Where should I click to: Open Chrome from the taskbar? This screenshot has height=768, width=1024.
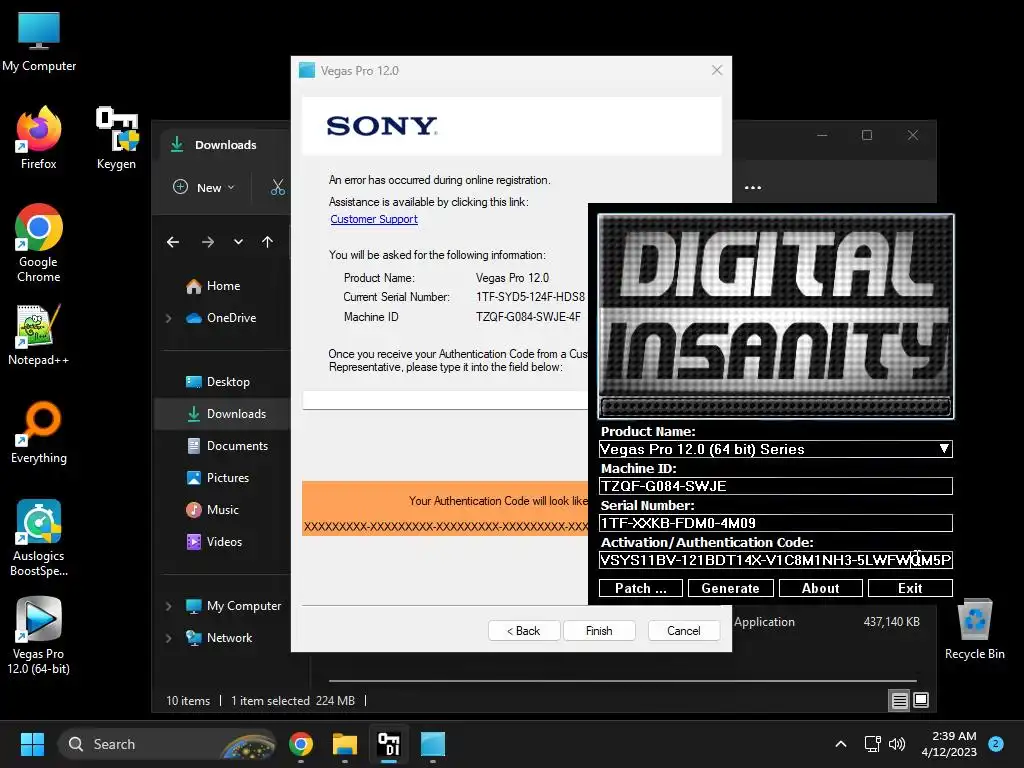pos(301,744)
